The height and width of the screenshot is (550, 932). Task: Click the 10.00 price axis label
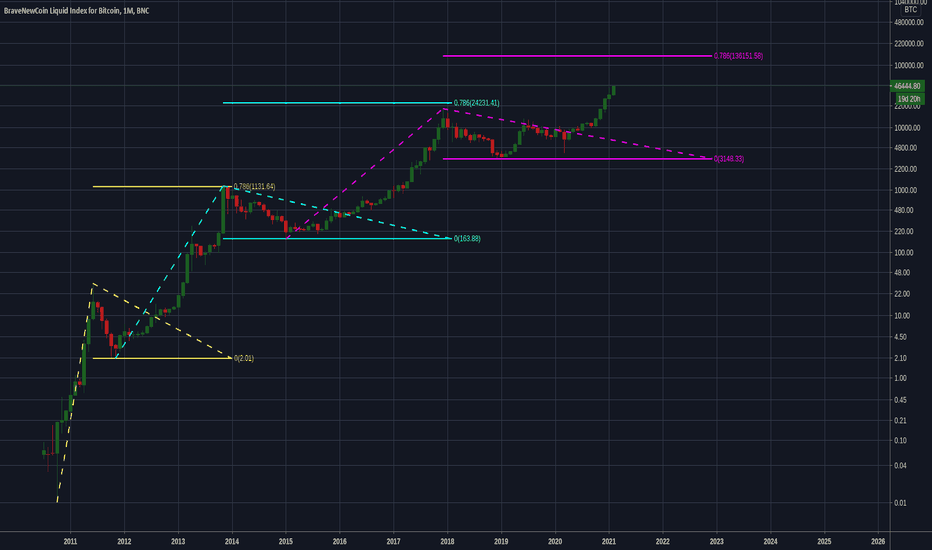point(902,316)
